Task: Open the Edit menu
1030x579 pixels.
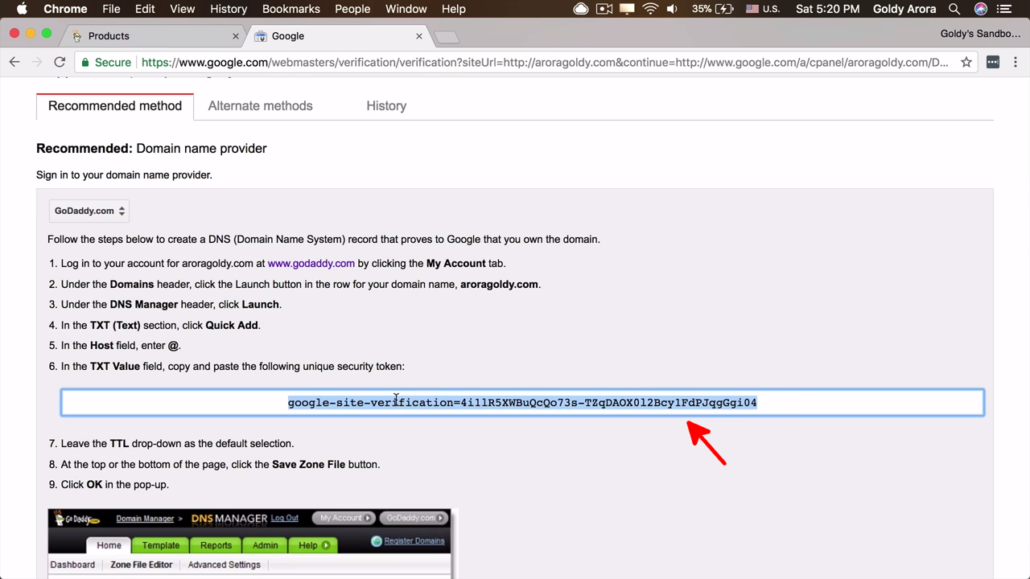Action: (x=145, y=9)
